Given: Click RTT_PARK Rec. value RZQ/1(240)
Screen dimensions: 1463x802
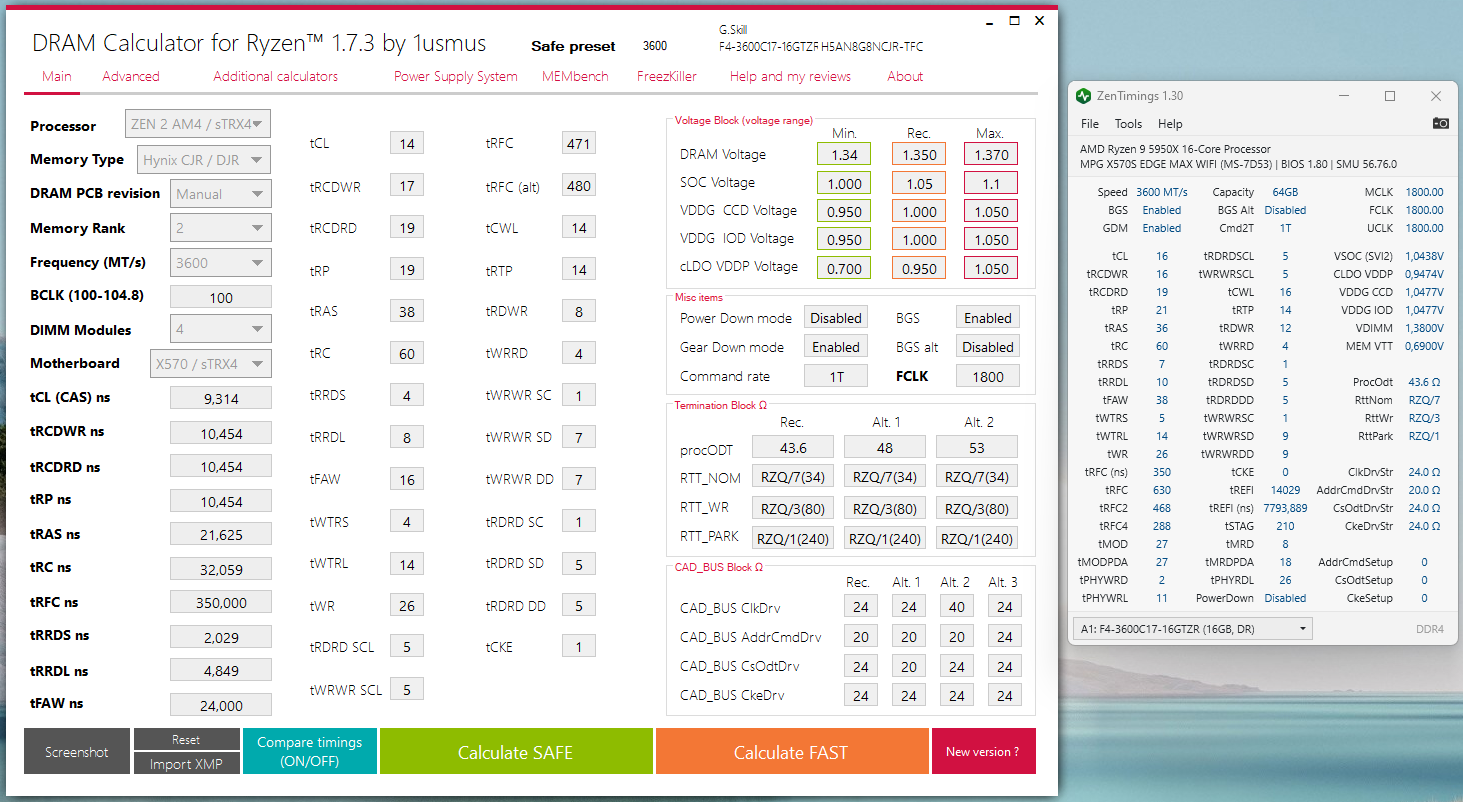Looking at the screenshot, I should coord(793,538).
